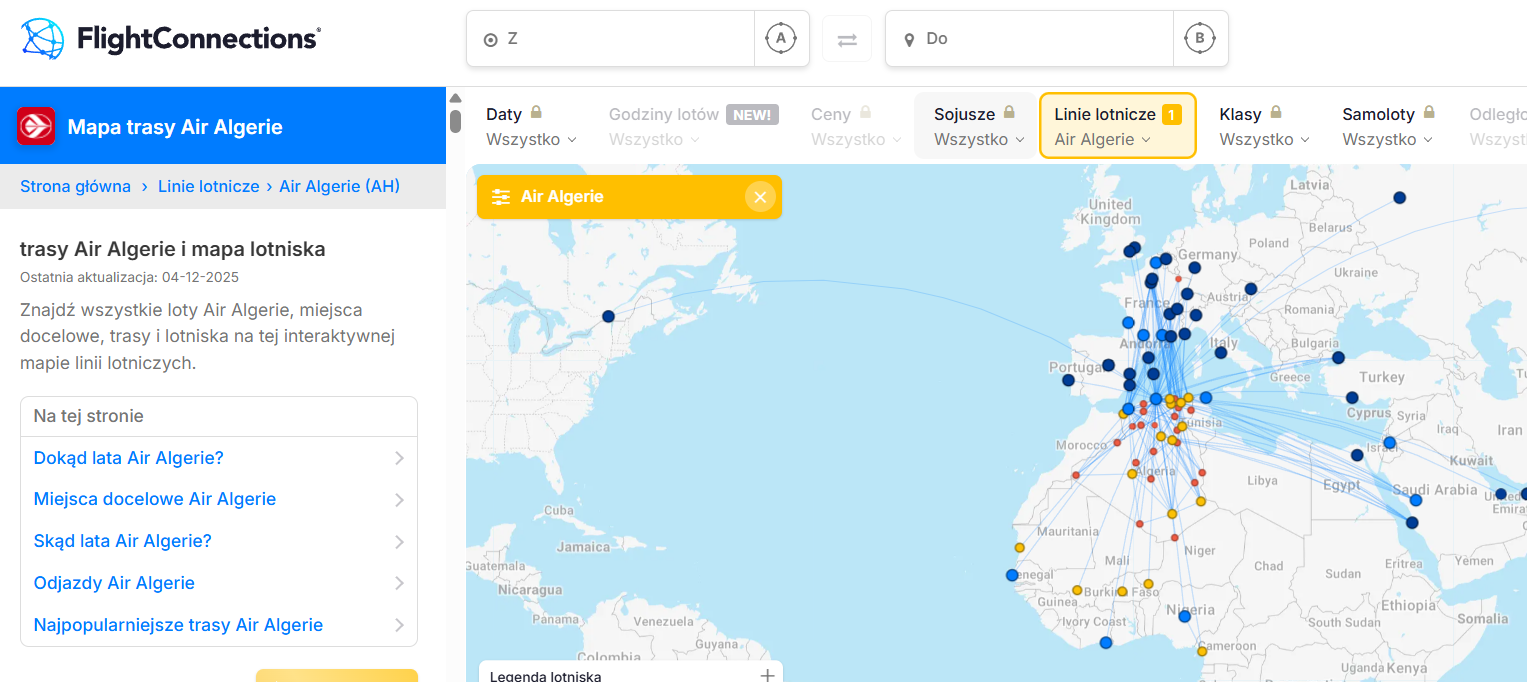Viewport: 1527px width, 682px height.
Task: Click the Do destination input field
Action: pyautogui.click(x=1030, y=39)
